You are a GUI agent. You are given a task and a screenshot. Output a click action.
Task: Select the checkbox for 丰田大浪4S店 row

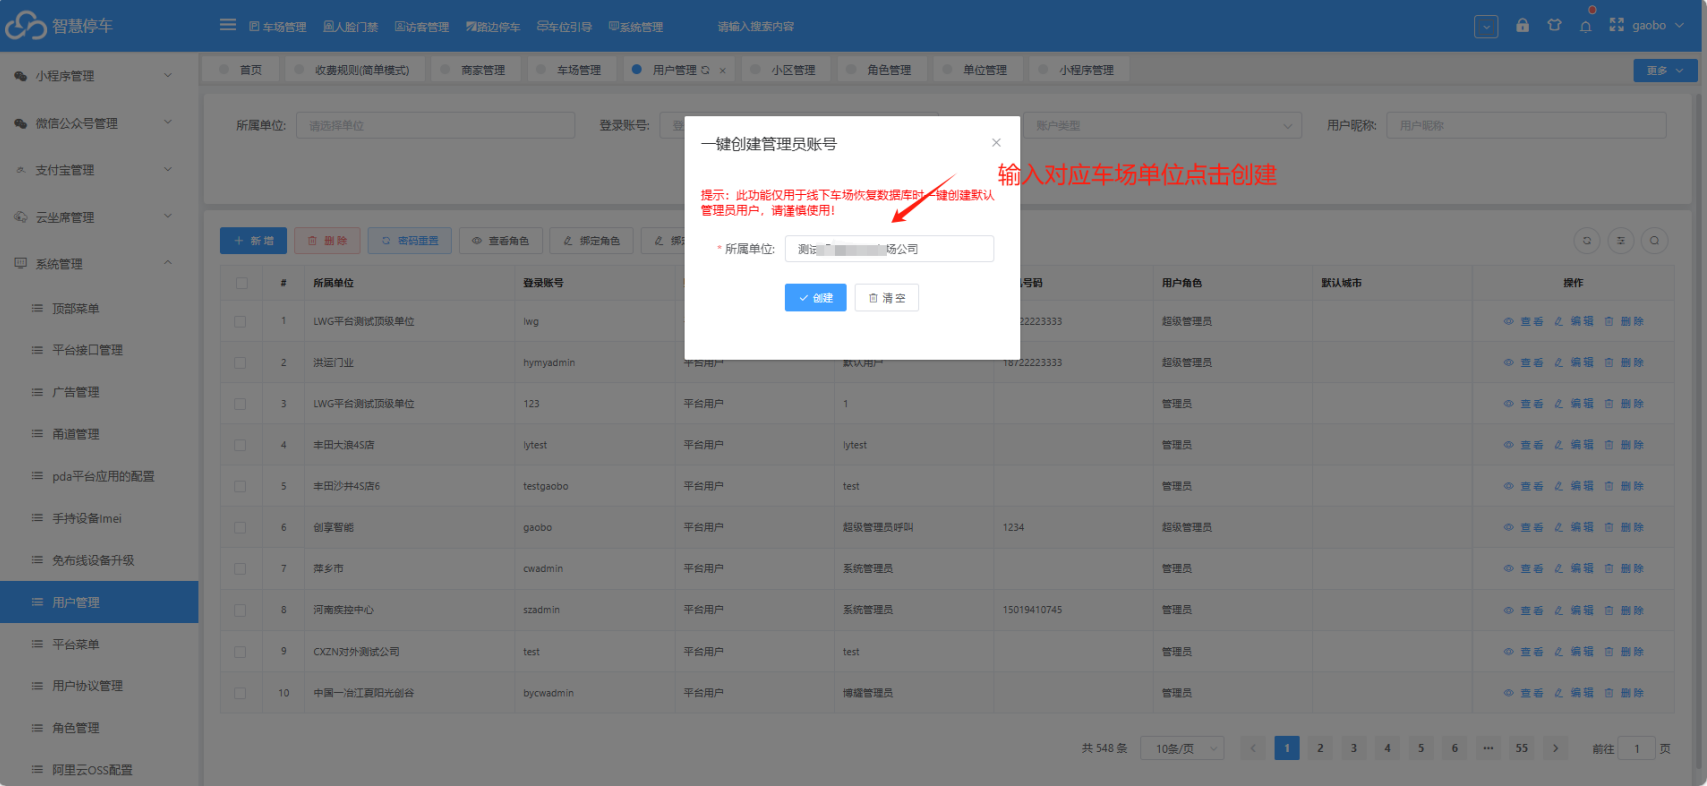(x=240, y=445)
